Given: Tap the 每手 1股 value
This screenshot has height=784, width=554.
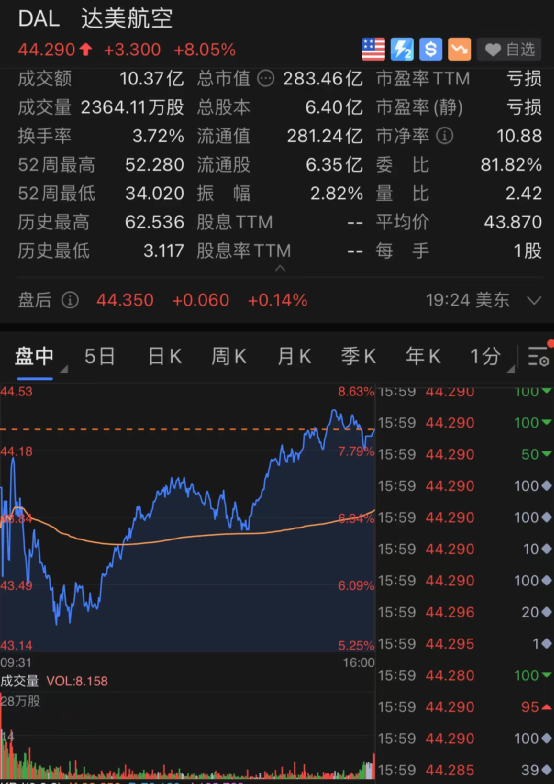Looking at the screenshot, I should [528, 250].
